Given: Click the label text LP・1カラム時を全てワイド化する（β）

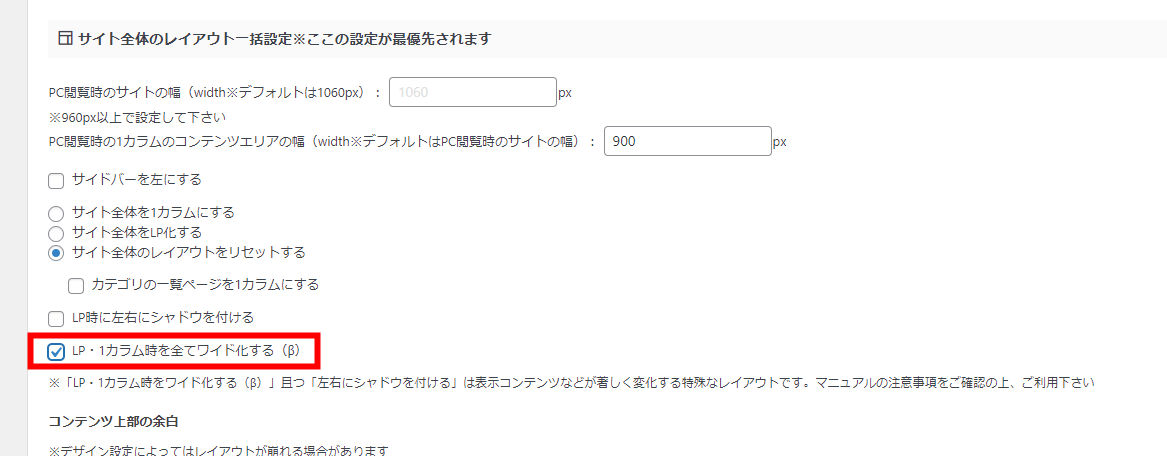Looking at the screenshot, I should point(186,350).
